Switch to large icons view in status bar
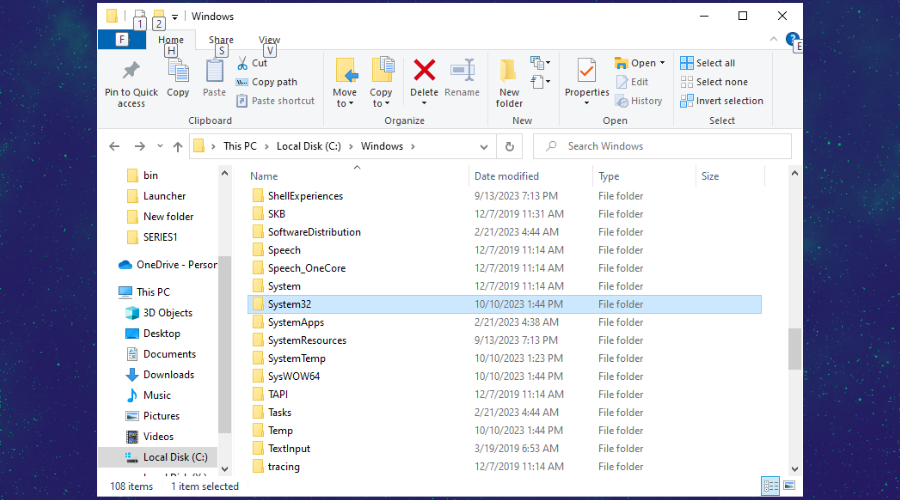 (x=789, y=486)
